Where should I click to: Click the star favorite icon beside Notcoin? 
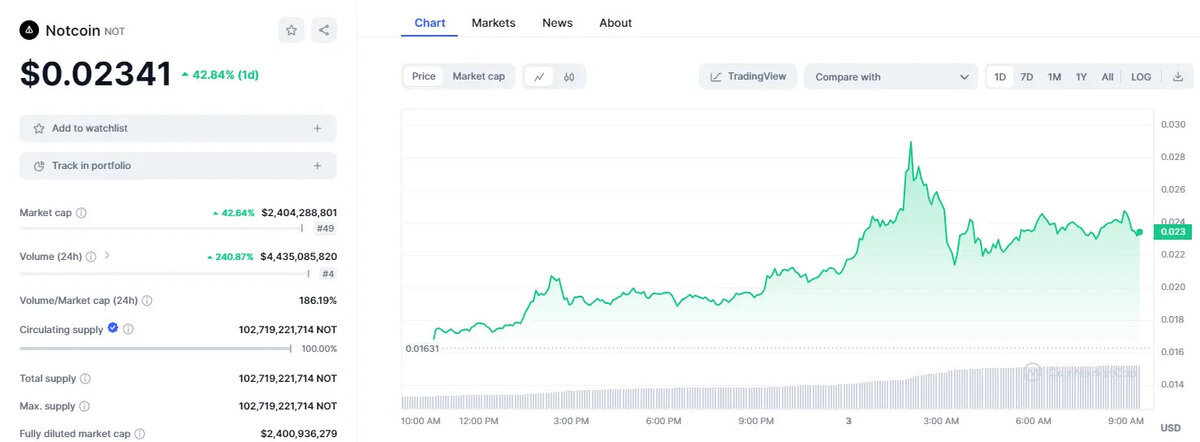[x=291, y=30]
